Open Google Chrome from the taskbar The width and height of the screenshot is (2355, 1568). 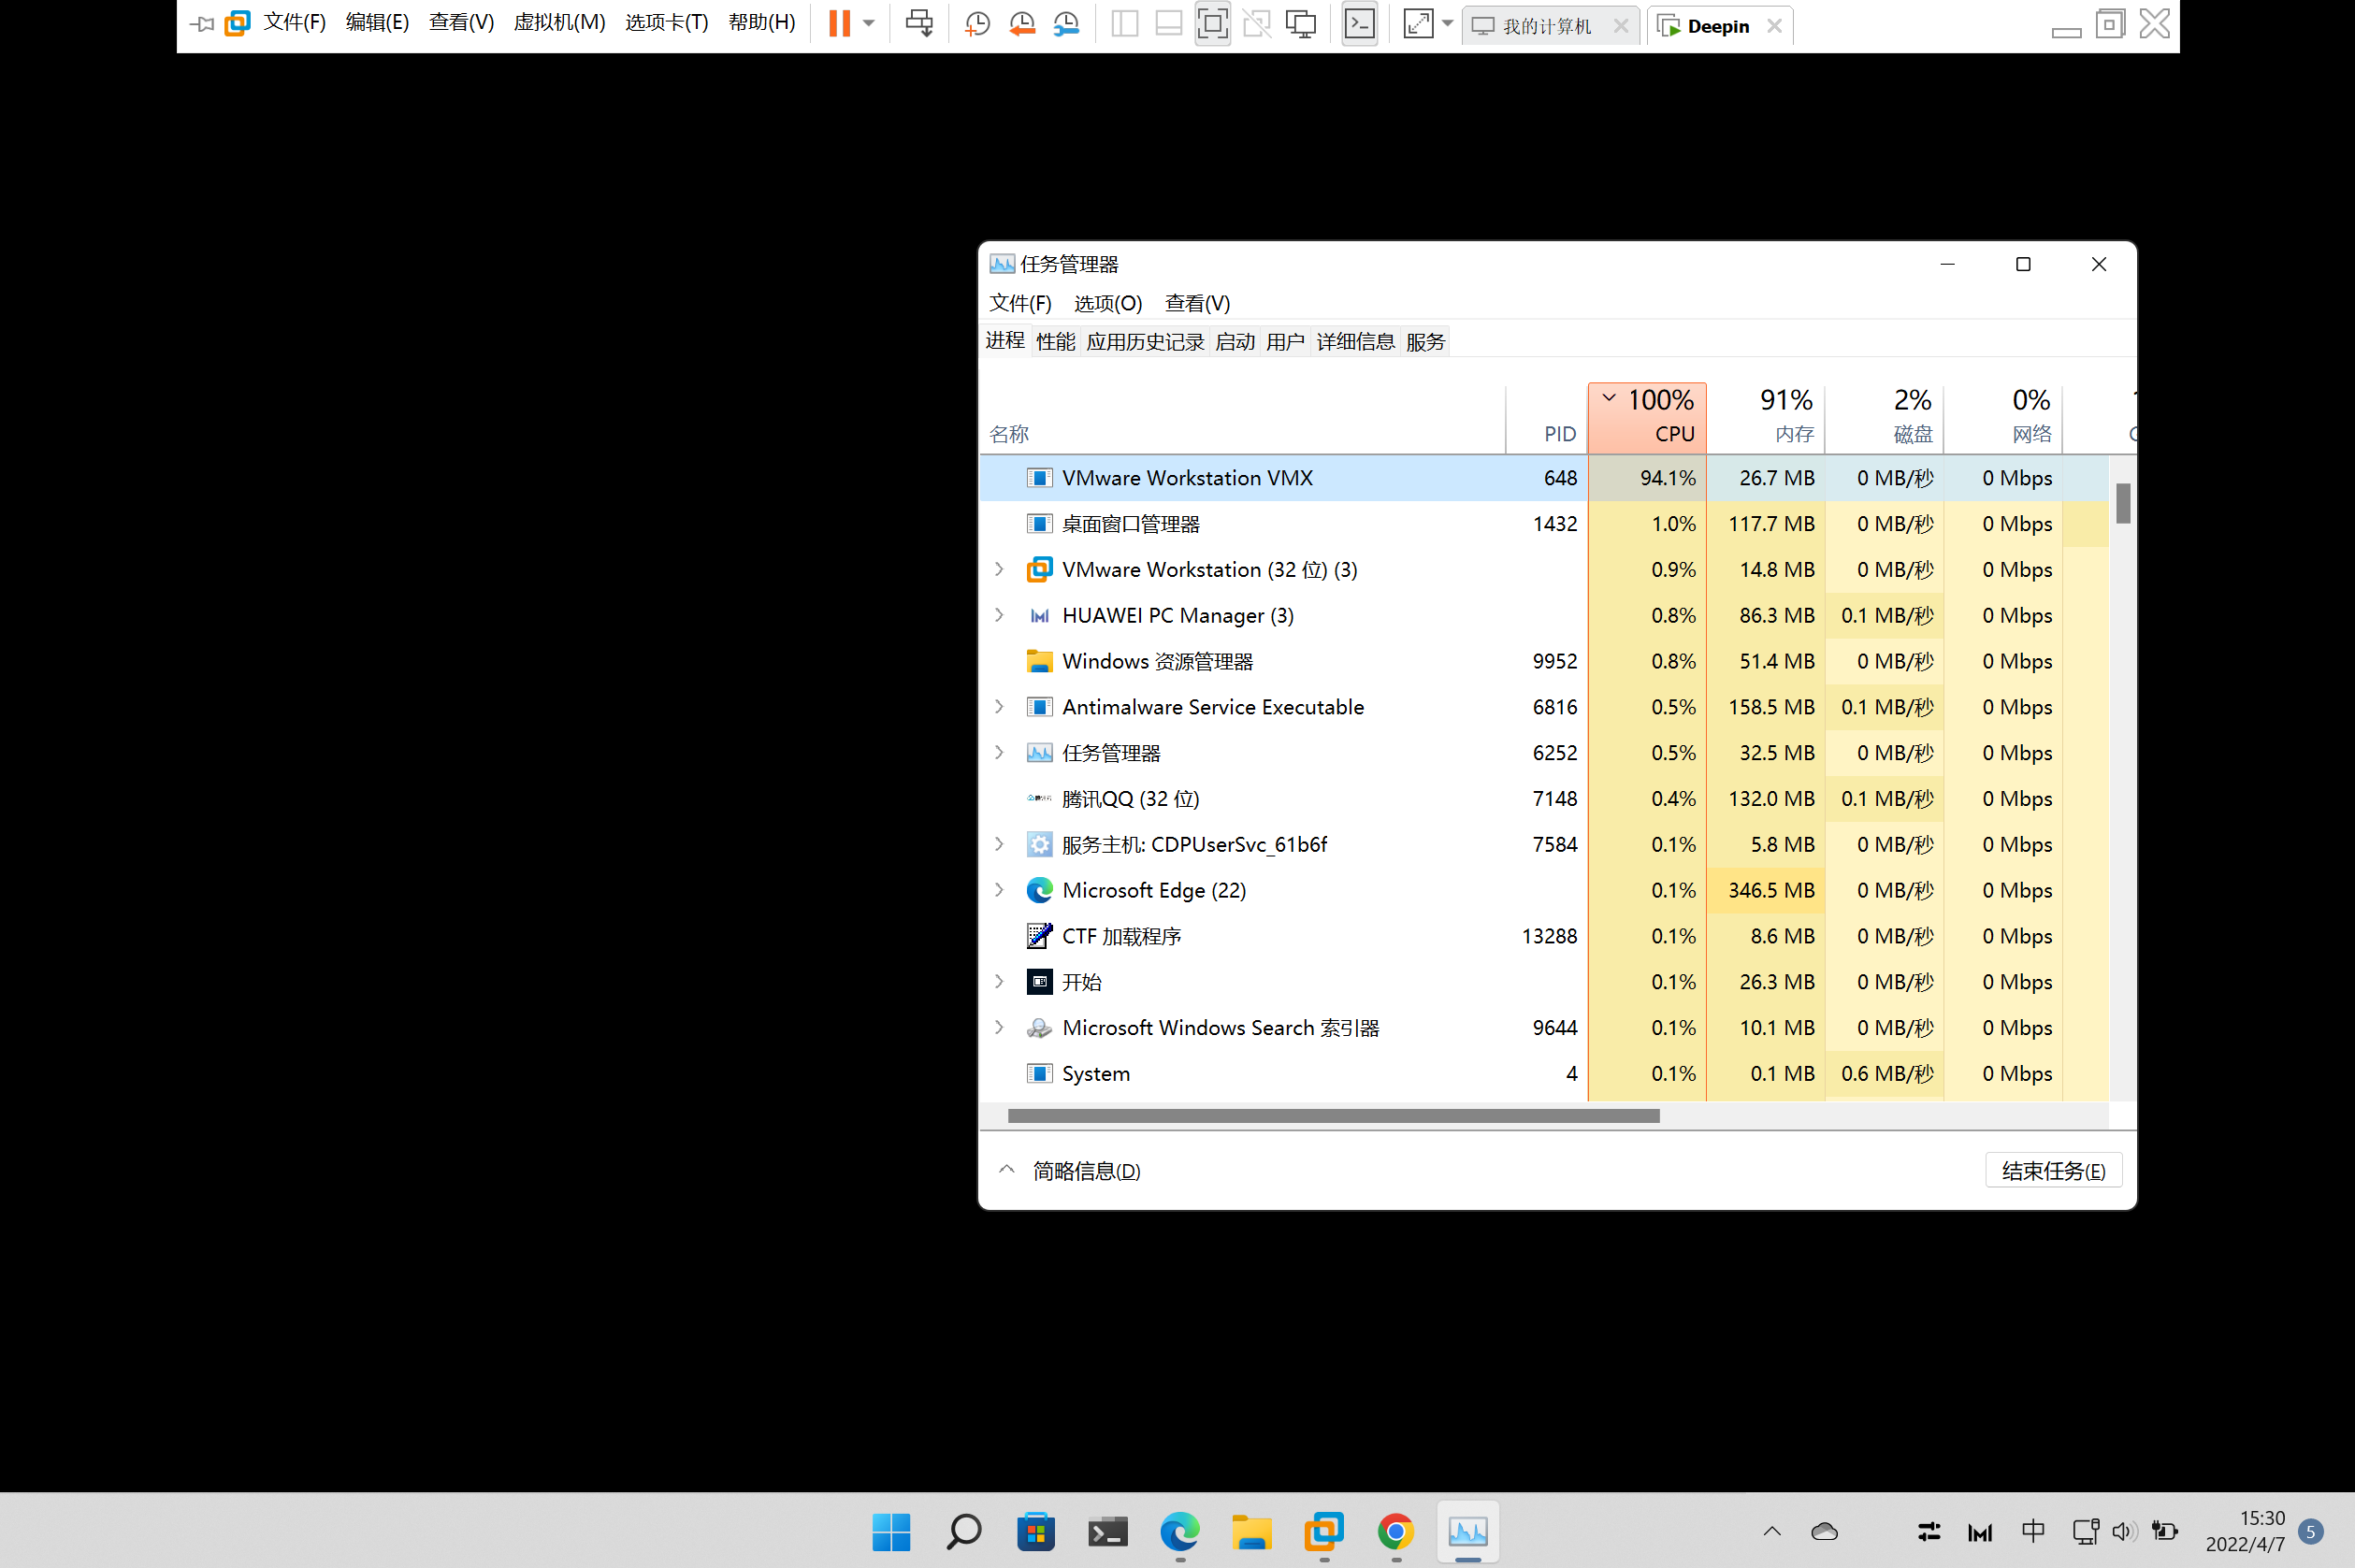[1395, 1531]
